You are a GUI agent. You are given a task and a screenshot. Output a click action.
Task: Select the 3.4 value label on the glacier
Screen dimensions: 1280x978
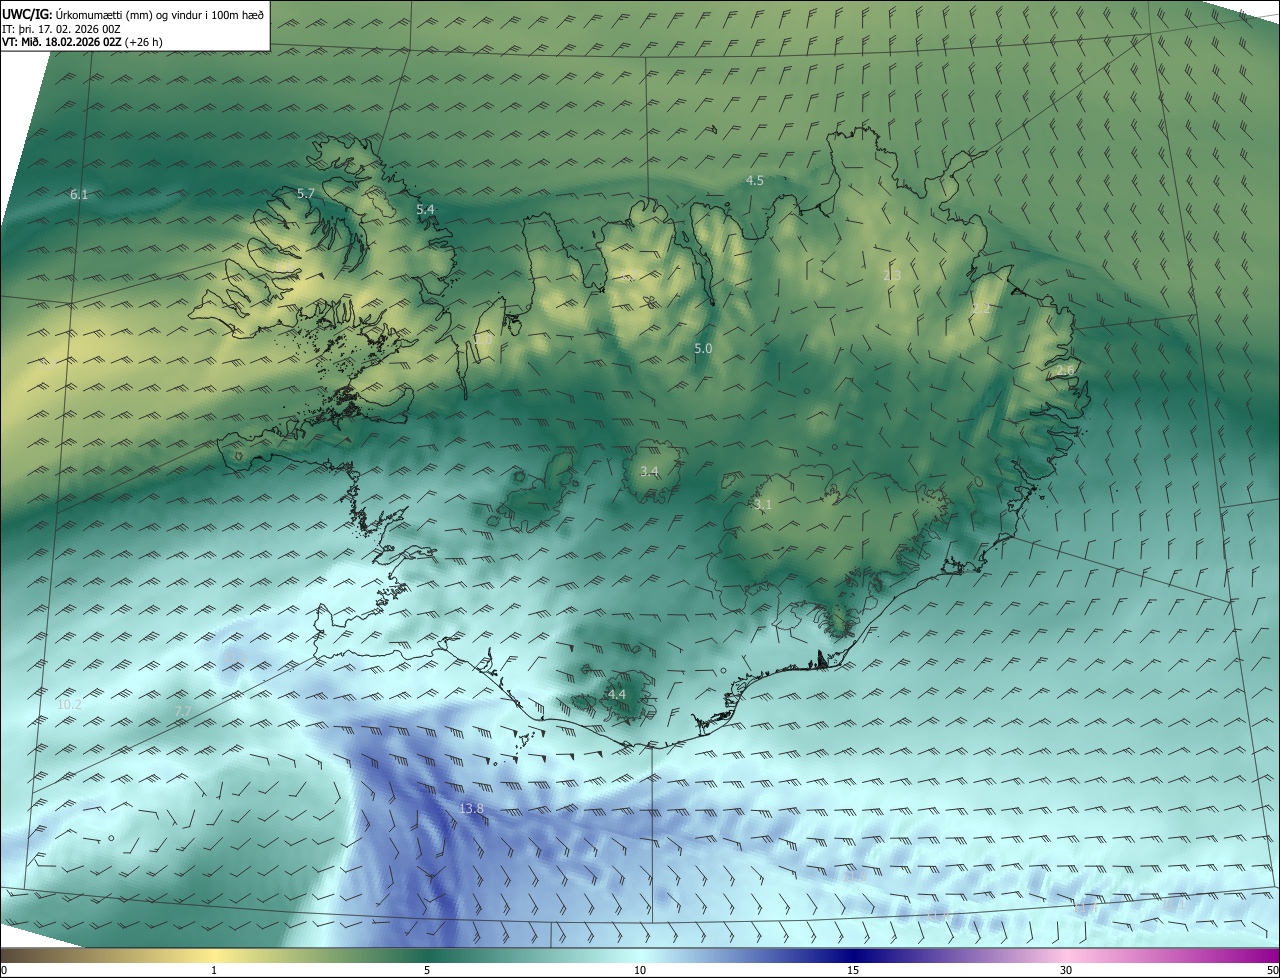(649, 470)
